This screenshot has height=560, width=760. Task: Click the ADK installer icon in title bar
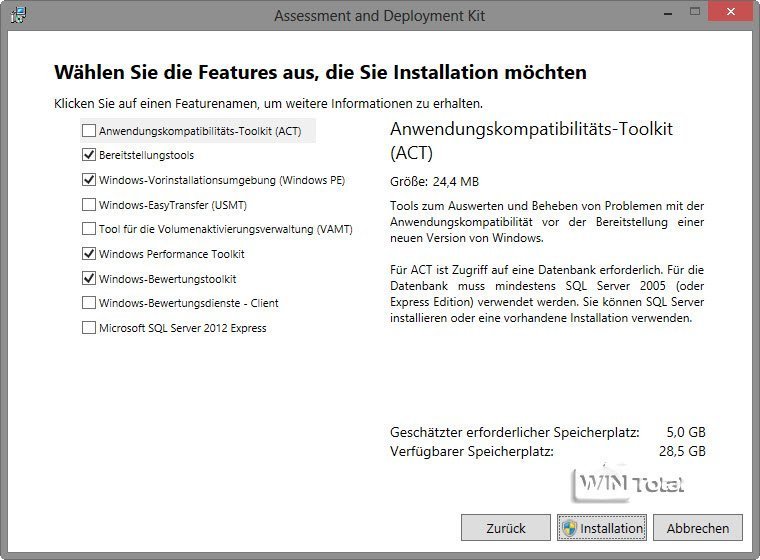click(18, 15)
